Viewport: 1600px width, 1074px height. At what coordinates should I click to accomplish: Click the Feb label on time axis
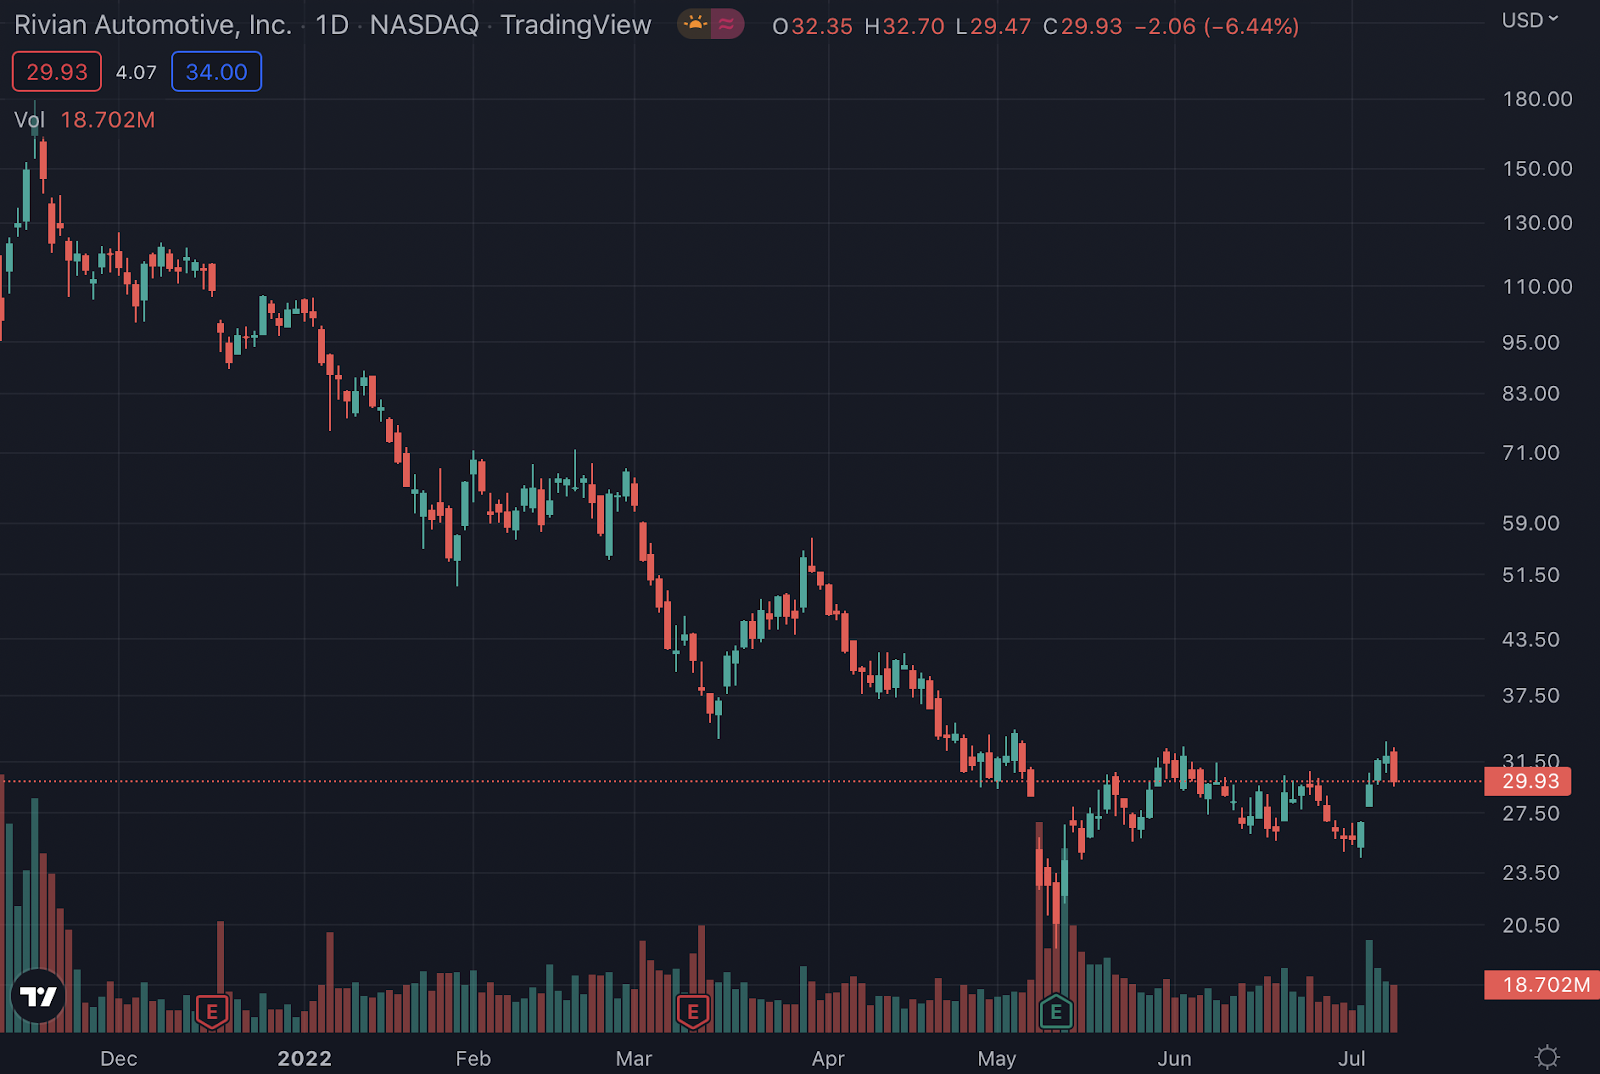(473, 1058)
